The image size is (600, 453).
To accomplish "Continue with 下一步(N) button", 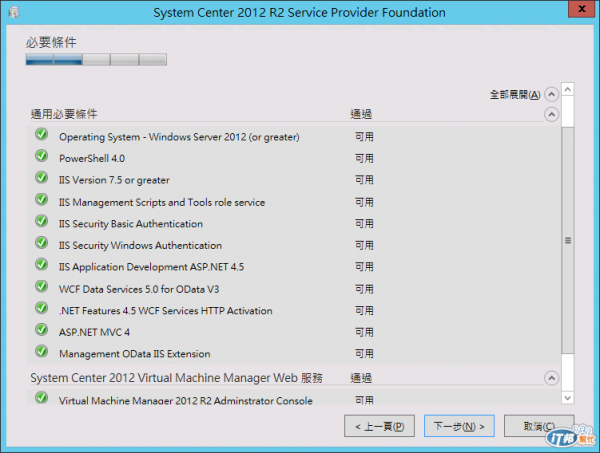I will [x=459, y=426].
